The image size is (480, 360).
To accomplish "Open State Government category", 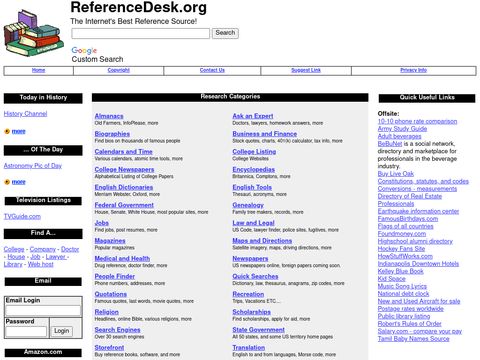I will (x=258, y=330).
